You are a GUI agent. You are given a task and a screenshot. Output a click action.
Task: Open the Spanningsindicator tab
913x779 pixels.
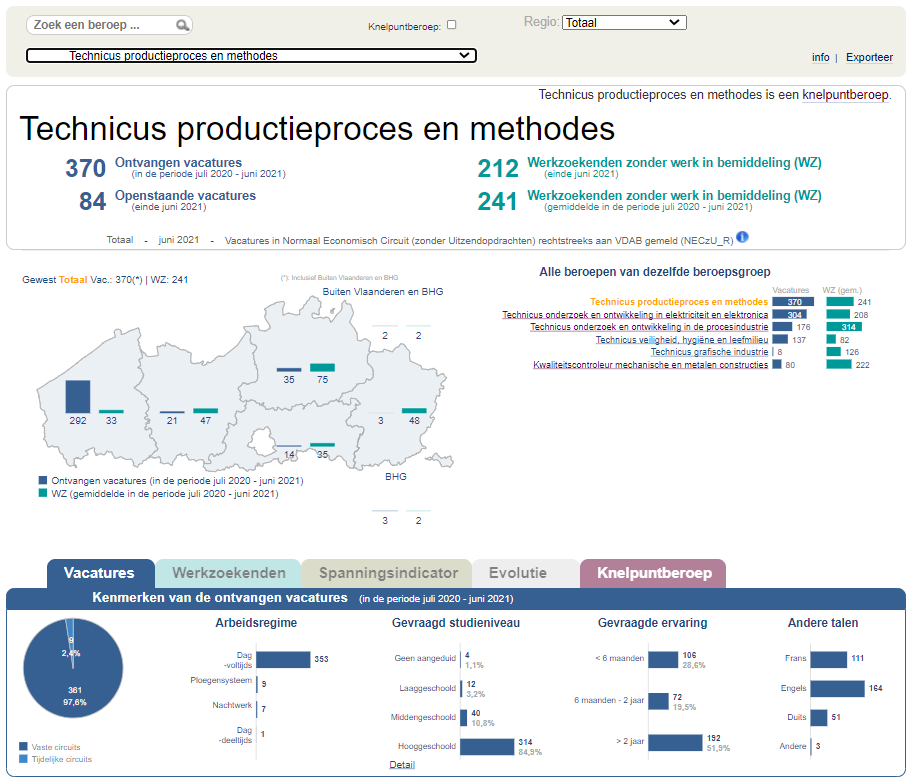[386, 573]
